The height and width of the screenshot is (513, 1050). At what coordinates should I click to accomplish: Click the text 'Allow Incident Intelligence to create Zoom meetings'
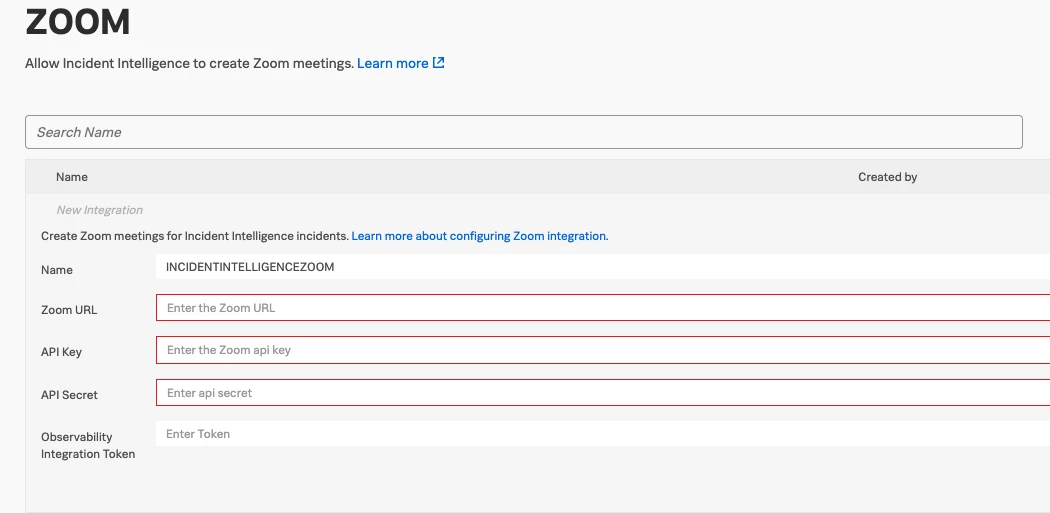click(x=189, y=64)
